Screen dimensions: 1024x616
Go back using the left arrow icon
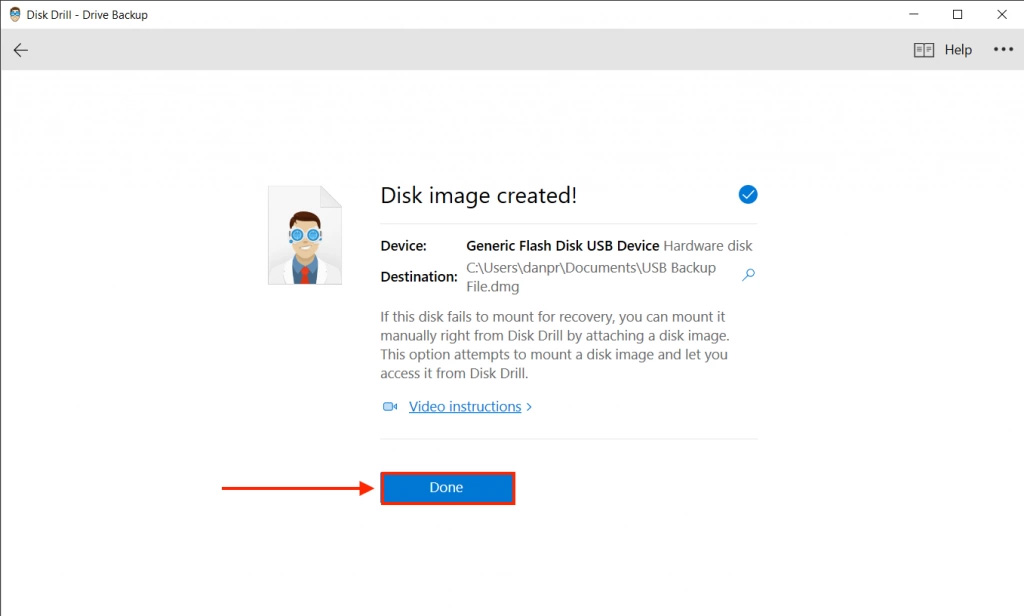(21, 50)
